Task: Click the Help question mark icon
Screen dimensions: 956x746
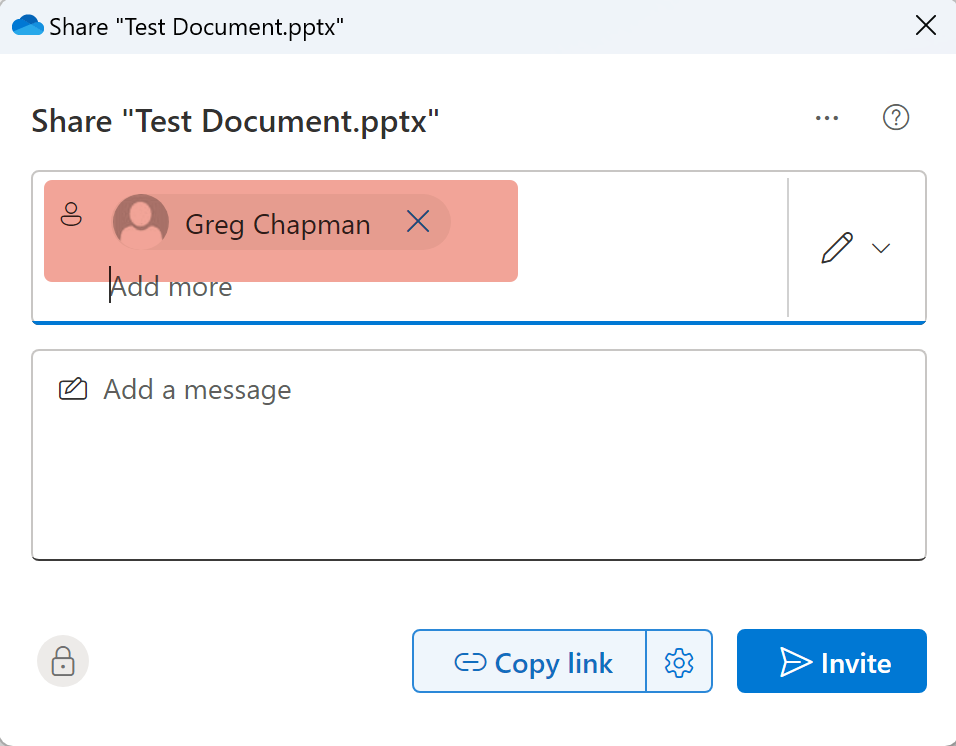Action: tap(895, 118)
